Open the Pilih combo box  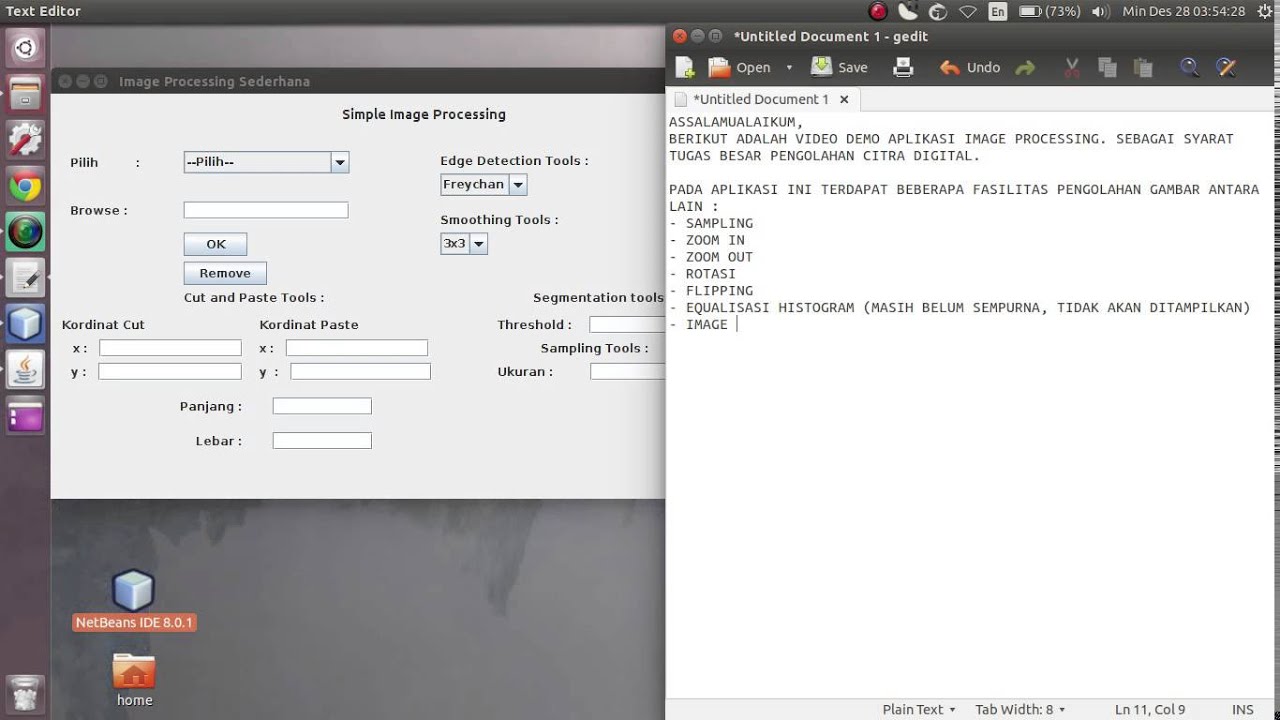tap(266, 162)
